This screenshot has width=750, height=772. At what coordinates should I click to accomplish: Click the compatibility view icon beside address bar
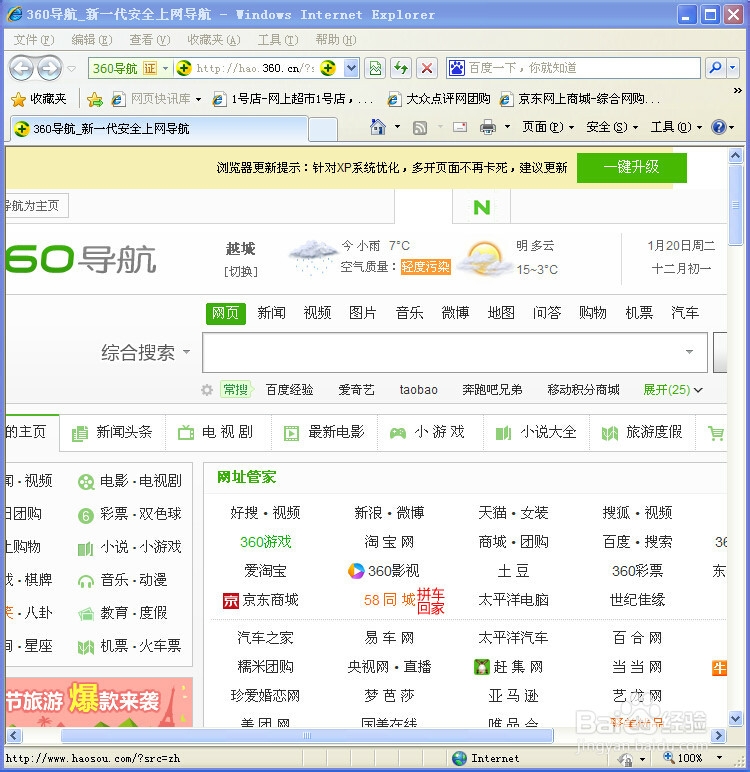coord(375,68)
